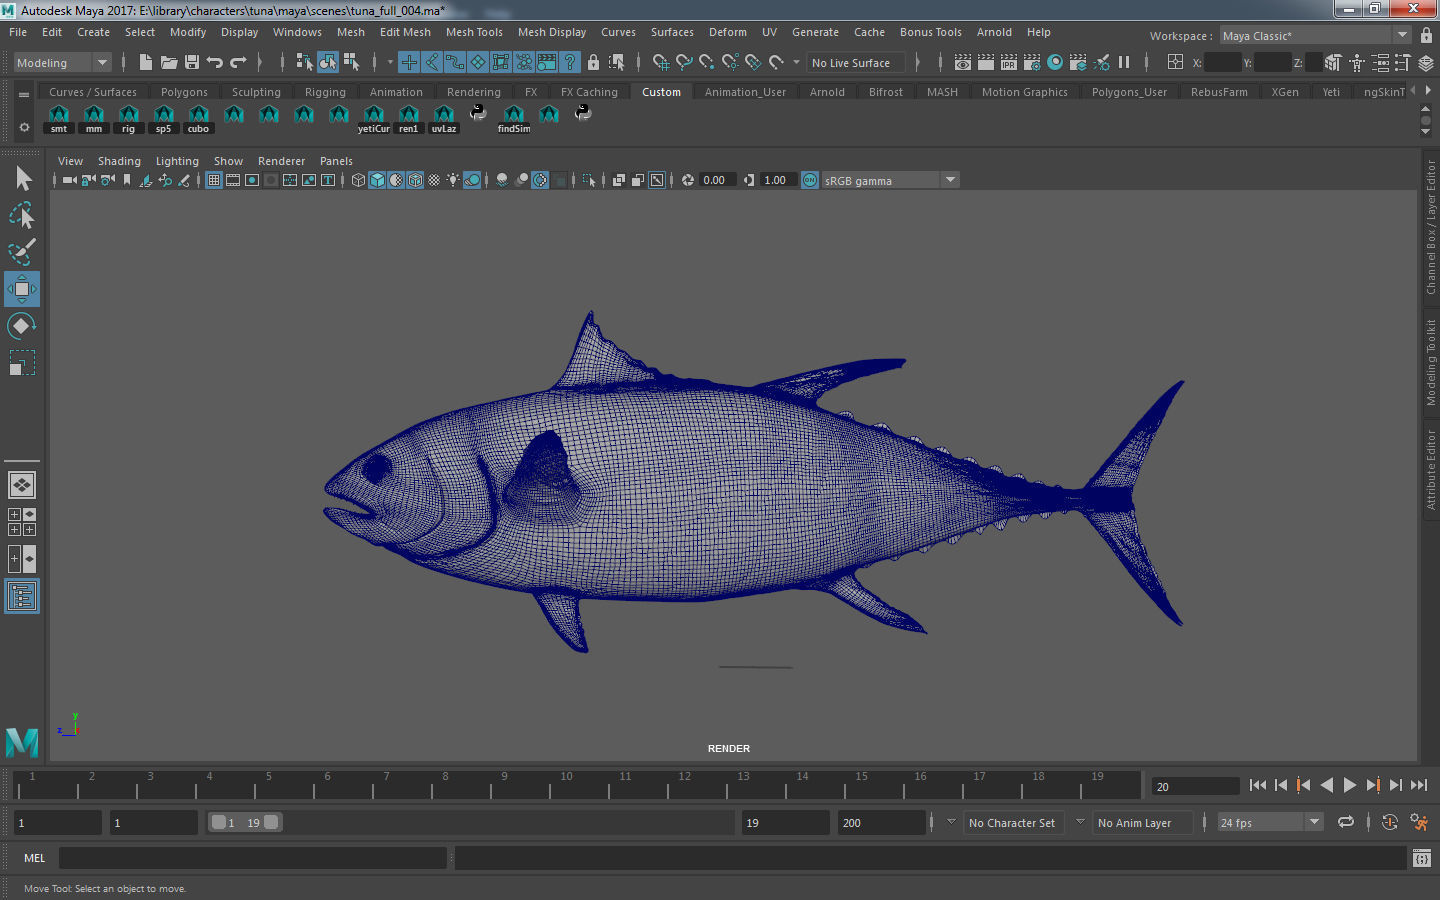Viewport: 1440px width, 900px height.
Task: Open the panel Shading menu
Action: pyautogui.click(x=119, y=161)
